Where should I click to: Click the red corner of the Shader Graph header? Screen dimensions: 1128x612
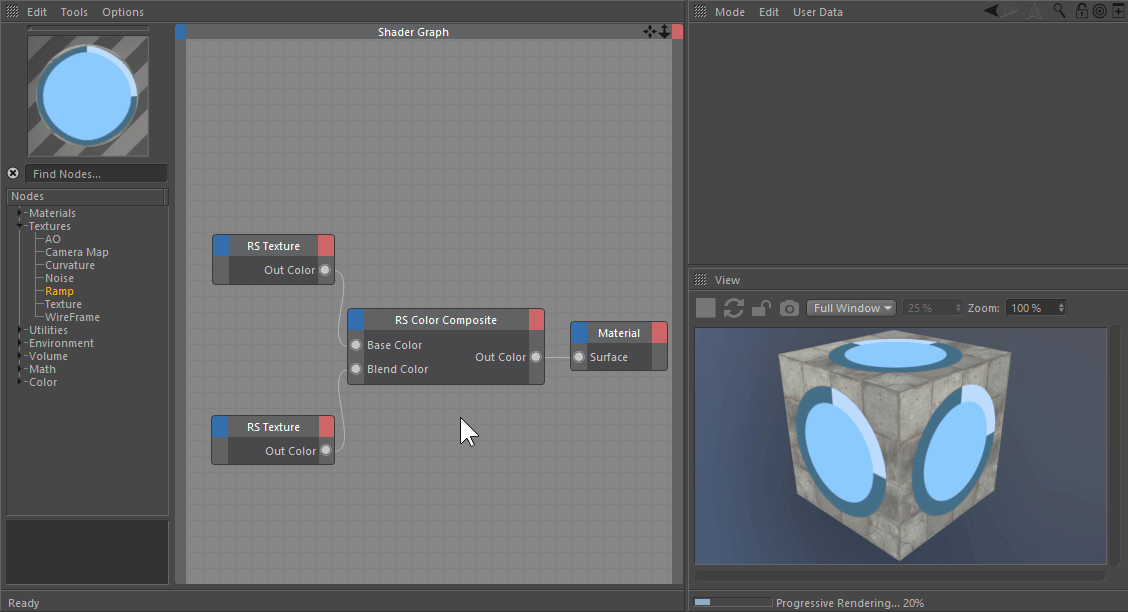pyautogui.click(x=677, y=32)
